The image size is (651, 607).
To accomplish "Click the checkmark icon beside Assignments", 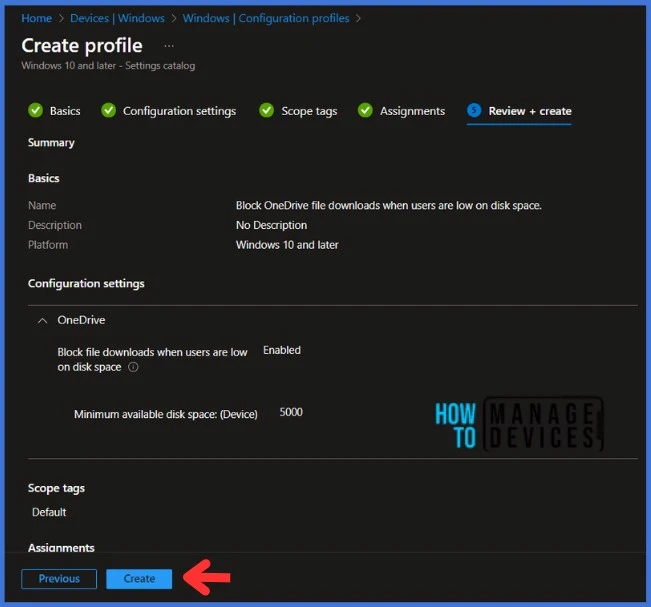I will coord(365,110).
